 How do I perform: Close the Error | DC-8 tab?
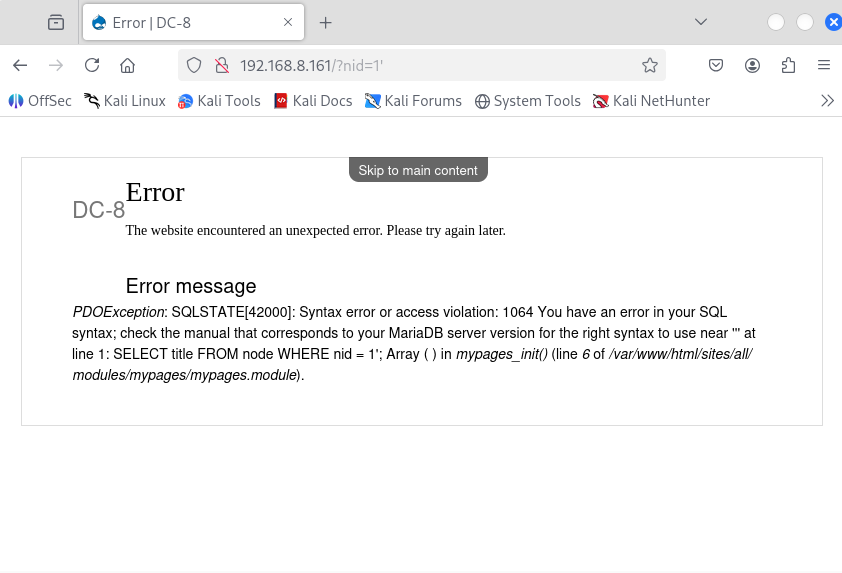tap(288, 22)
